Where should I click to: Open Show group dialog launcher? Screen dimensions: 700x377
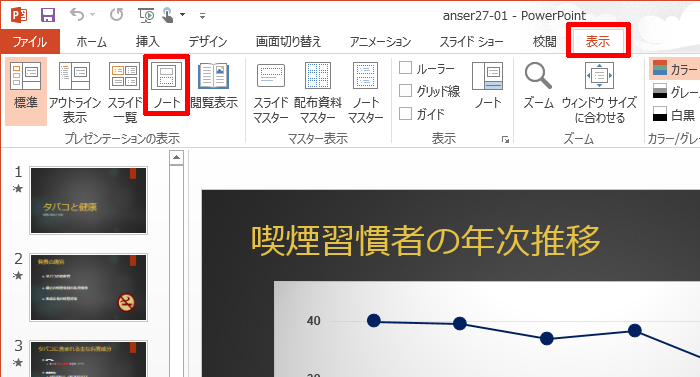click(505, 139)
